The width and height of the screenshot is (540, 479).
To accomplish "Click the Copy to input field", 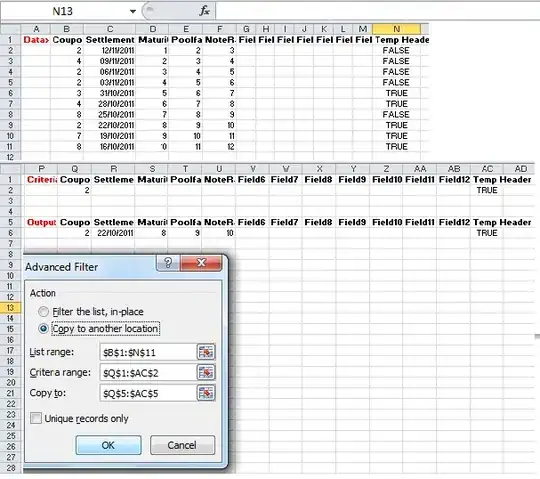I will point(148,393).
